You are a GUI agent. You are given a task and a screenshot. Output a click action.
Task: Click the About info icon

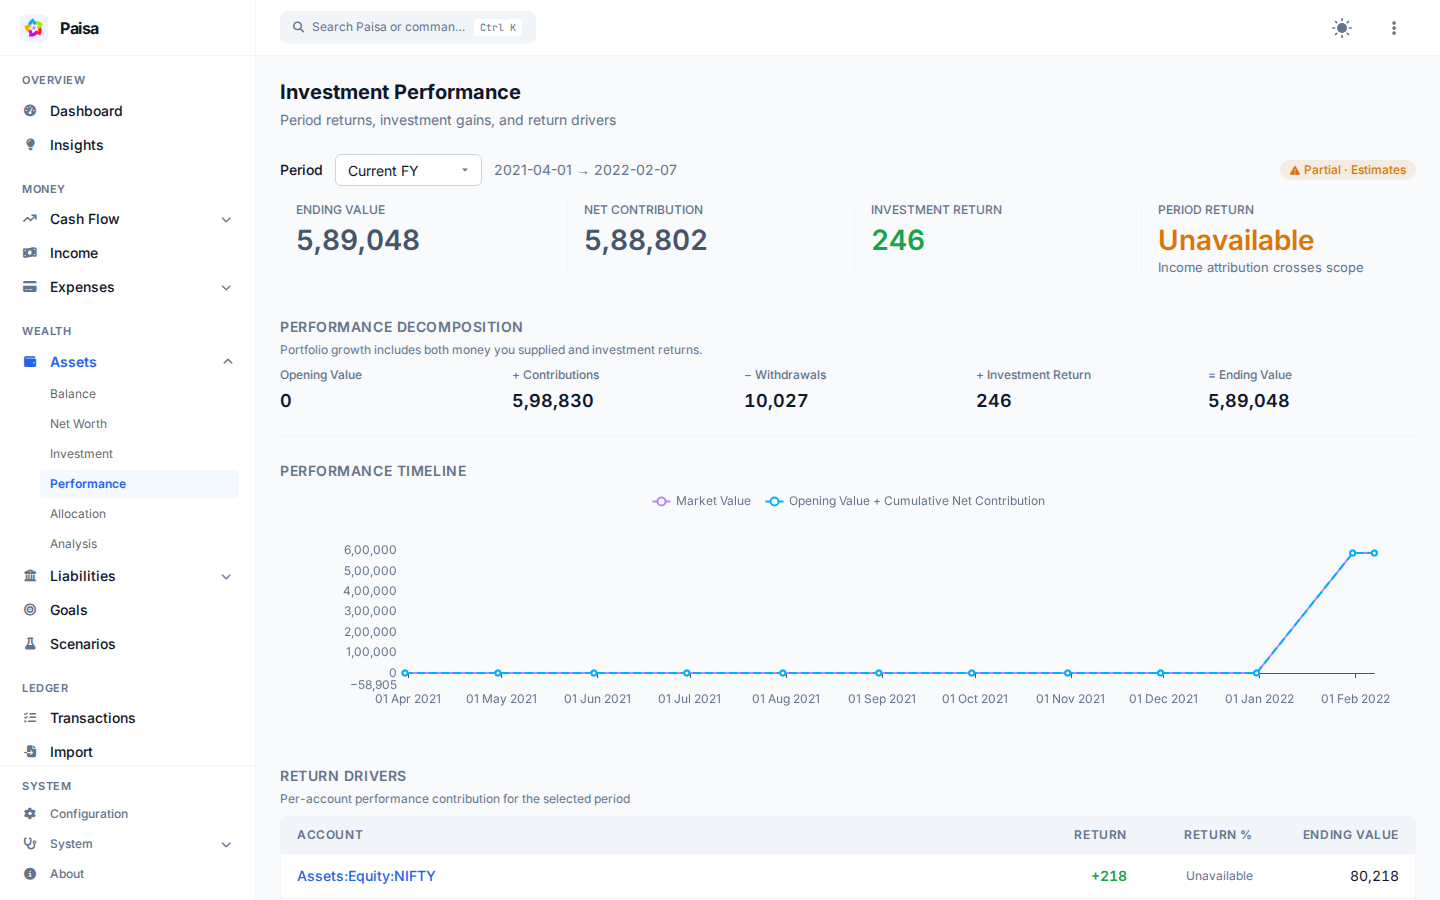pyautogui.click(x=30, y=874)
